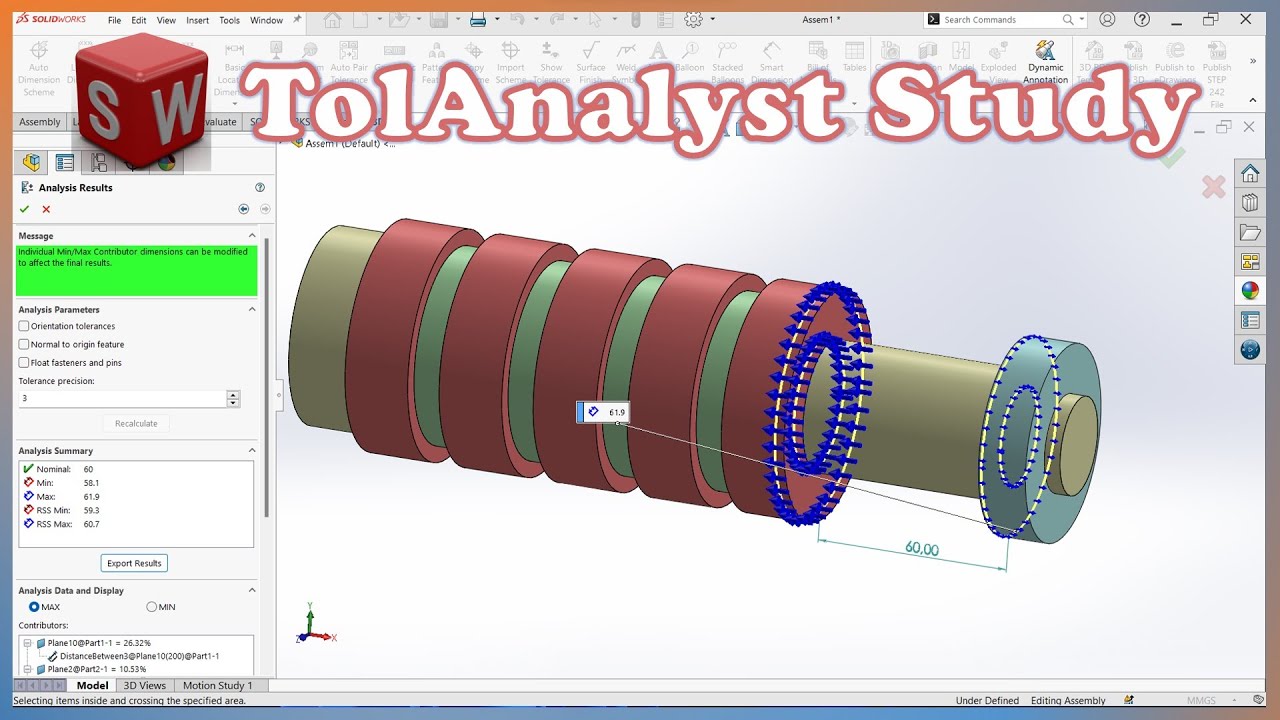Click the Options gear icon
Screen dimensions: 1280x720
[692, 19]
